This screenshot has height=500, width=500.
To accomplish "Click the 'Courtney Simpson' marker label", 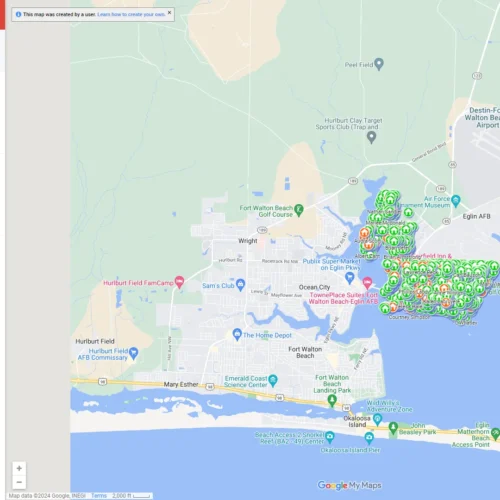I will click(x=409, y=317).
